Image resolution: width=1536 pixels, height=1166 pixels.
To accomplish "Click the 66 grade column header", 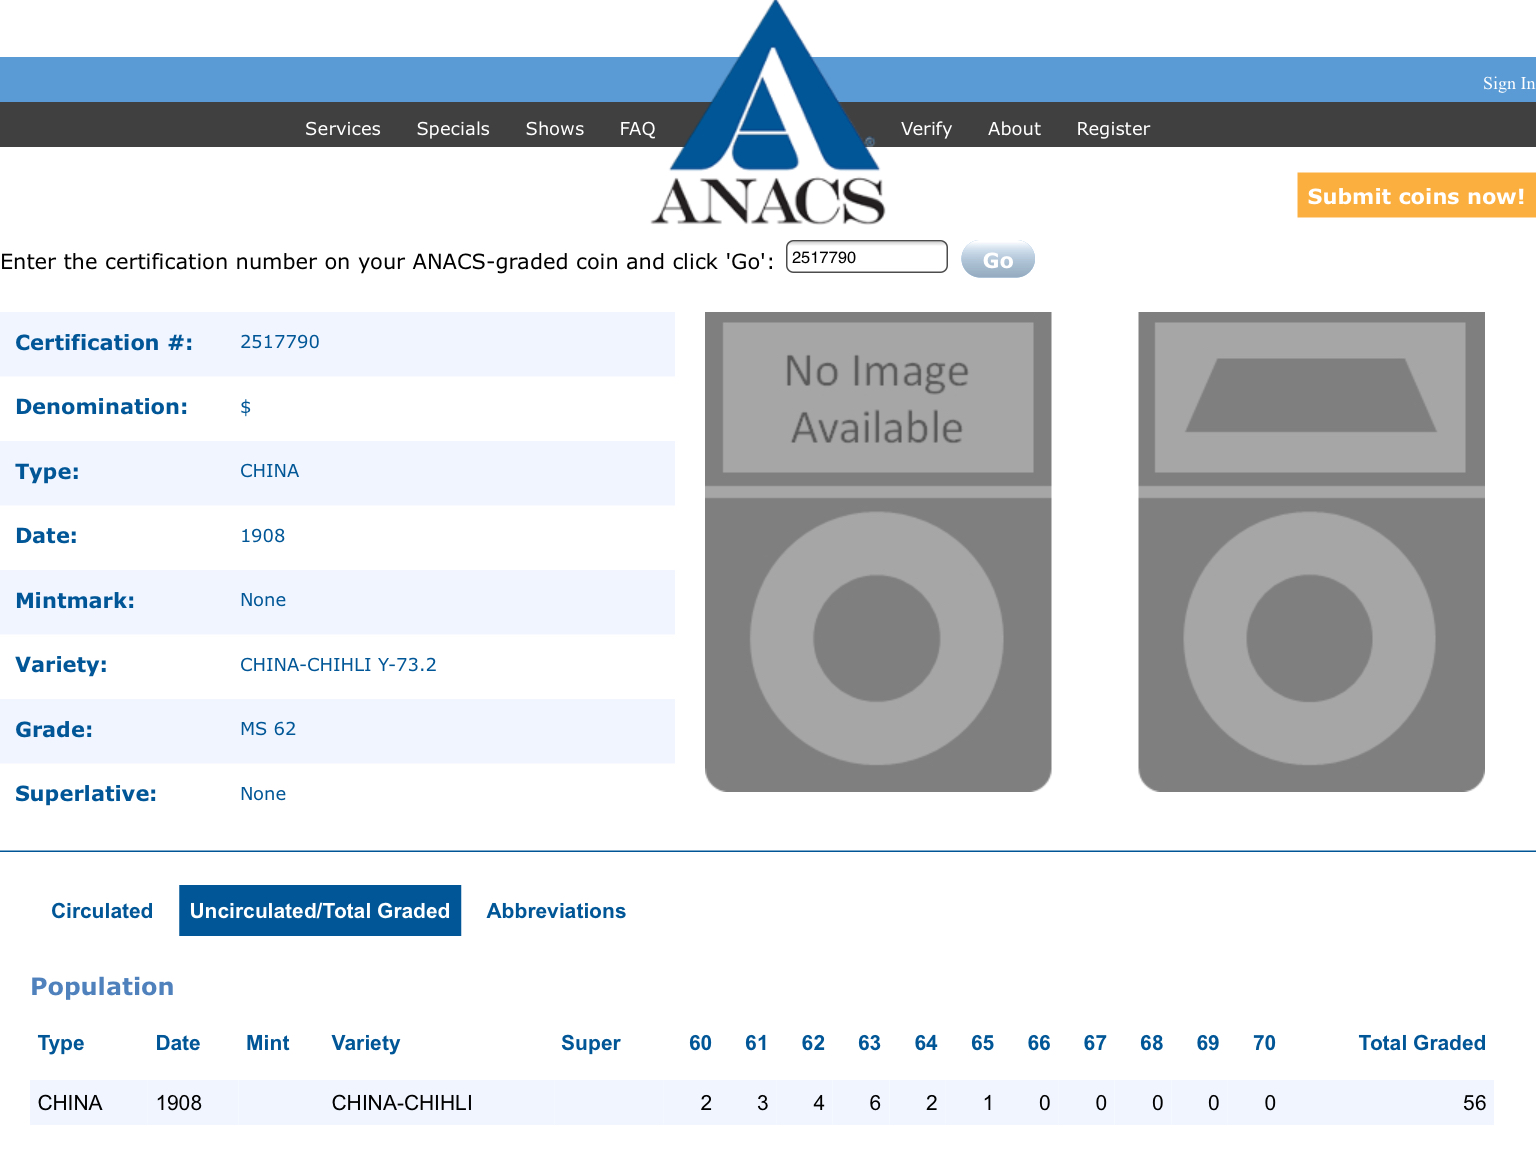I will [1039, 1043].
